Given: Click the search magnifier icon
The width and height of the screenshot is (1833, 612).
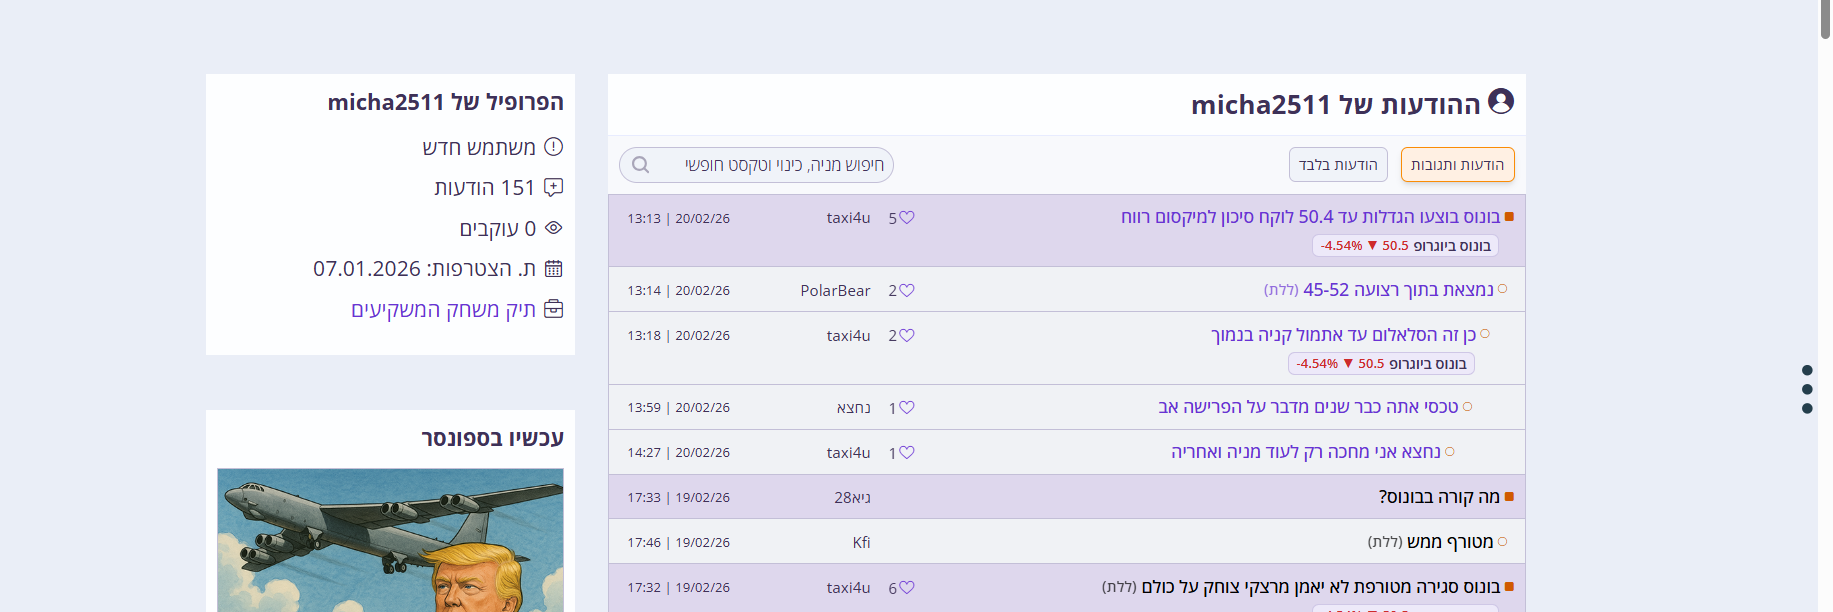Looking at the screenshot, I should (x=641, y=165).
